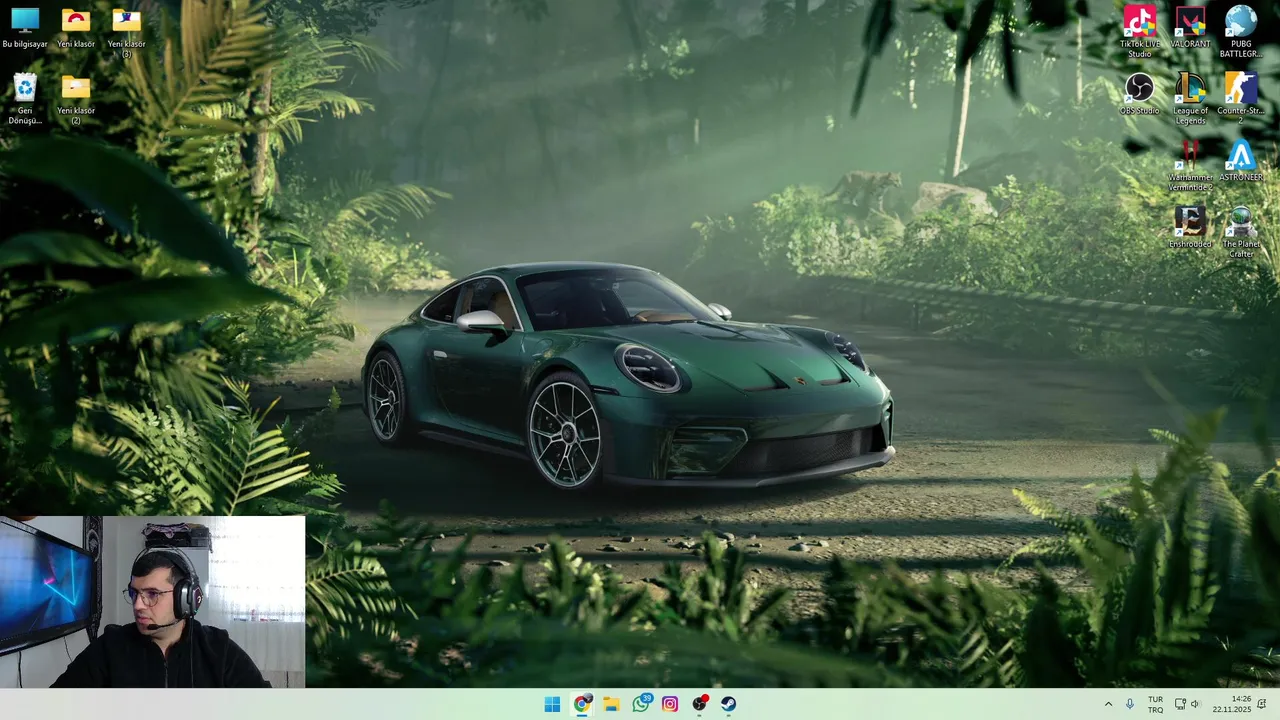
Task: Open File Explorer from the taskbar
Action: [611, 704]
